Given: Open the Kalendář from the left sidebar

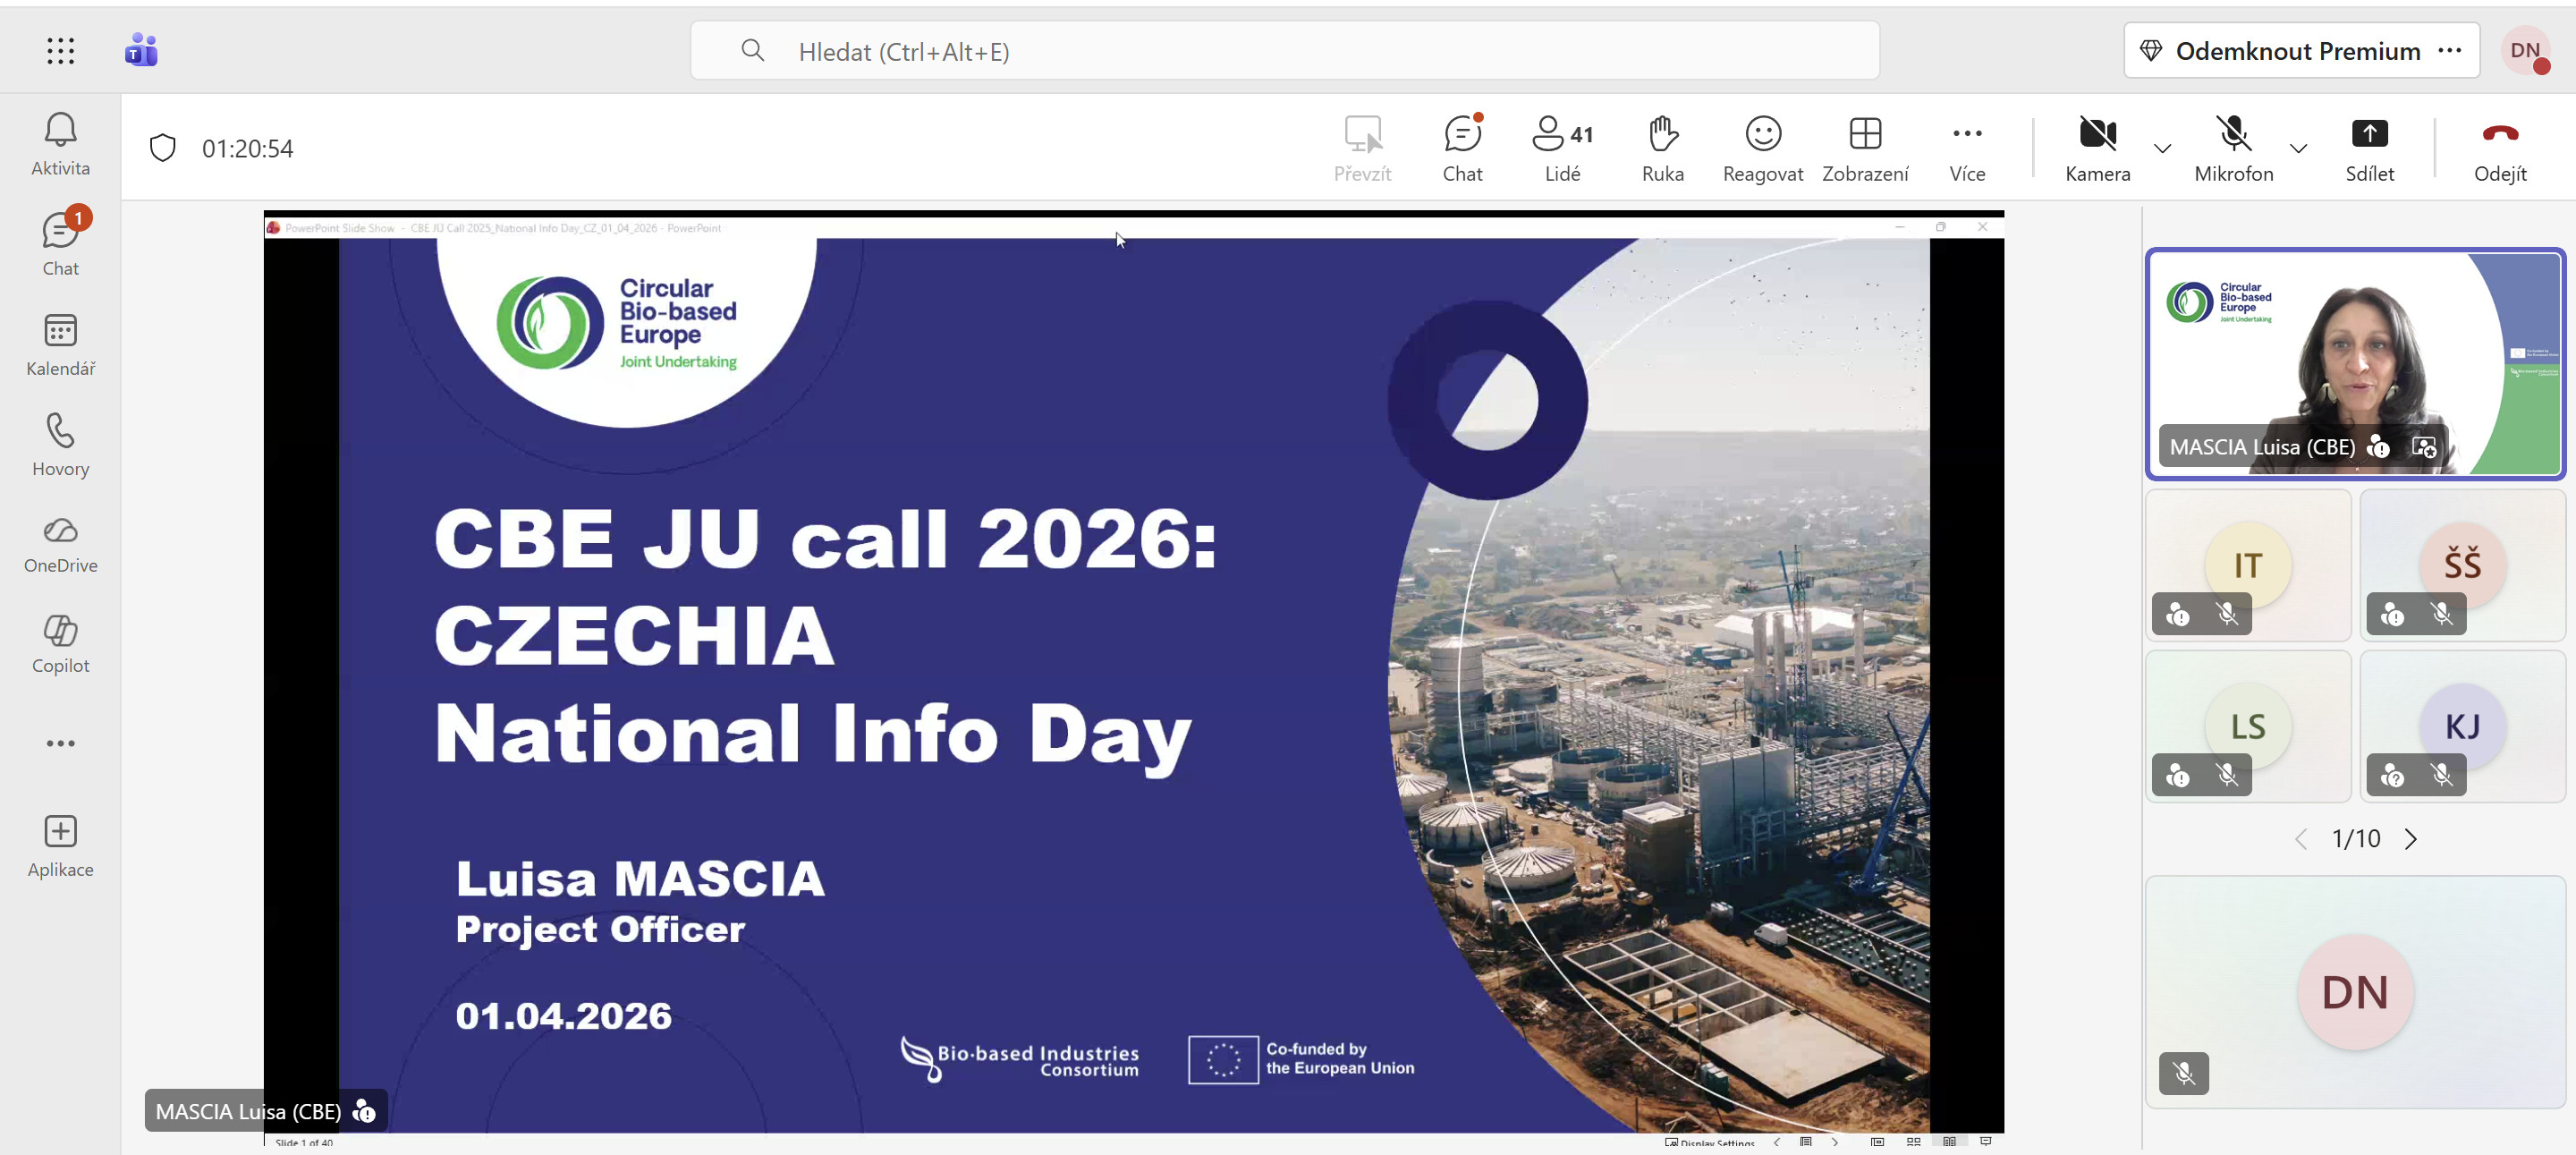Looking at the screenshot, I should pos(60,343).
